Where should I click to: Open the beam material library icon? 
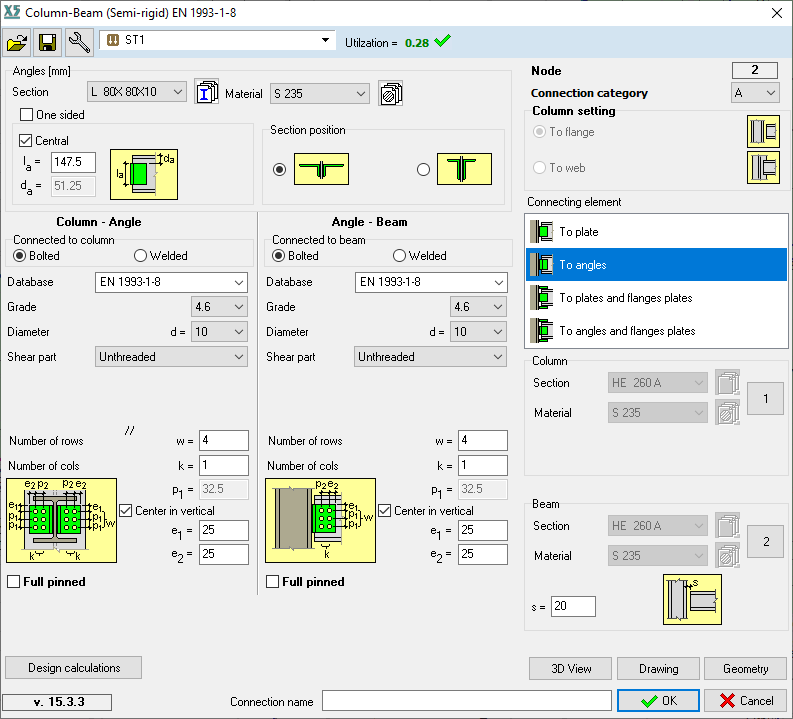(728, 555)
